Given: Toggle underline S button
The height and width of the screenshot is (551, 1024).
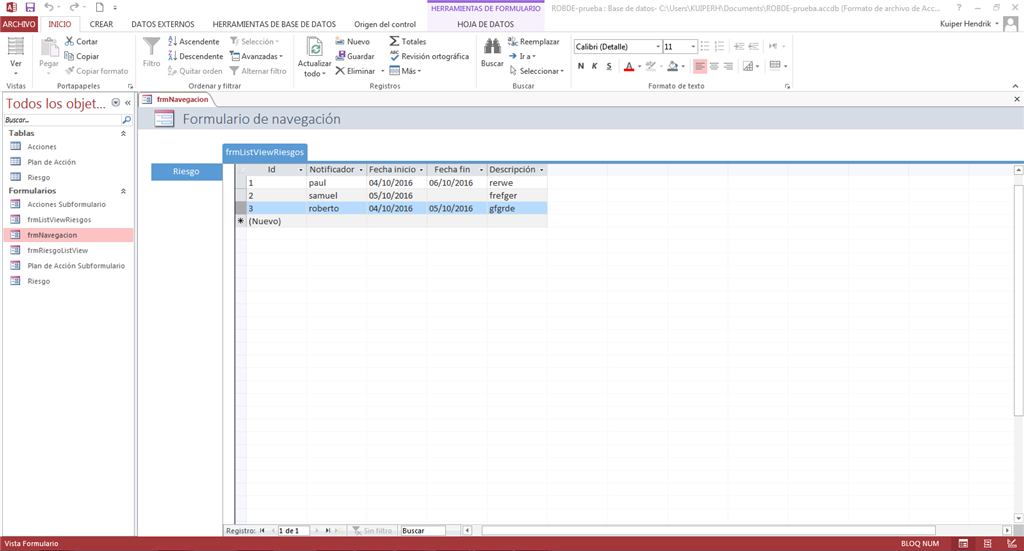Looking at the screenshot, I should pyautogui.click(x=609, y=66).
